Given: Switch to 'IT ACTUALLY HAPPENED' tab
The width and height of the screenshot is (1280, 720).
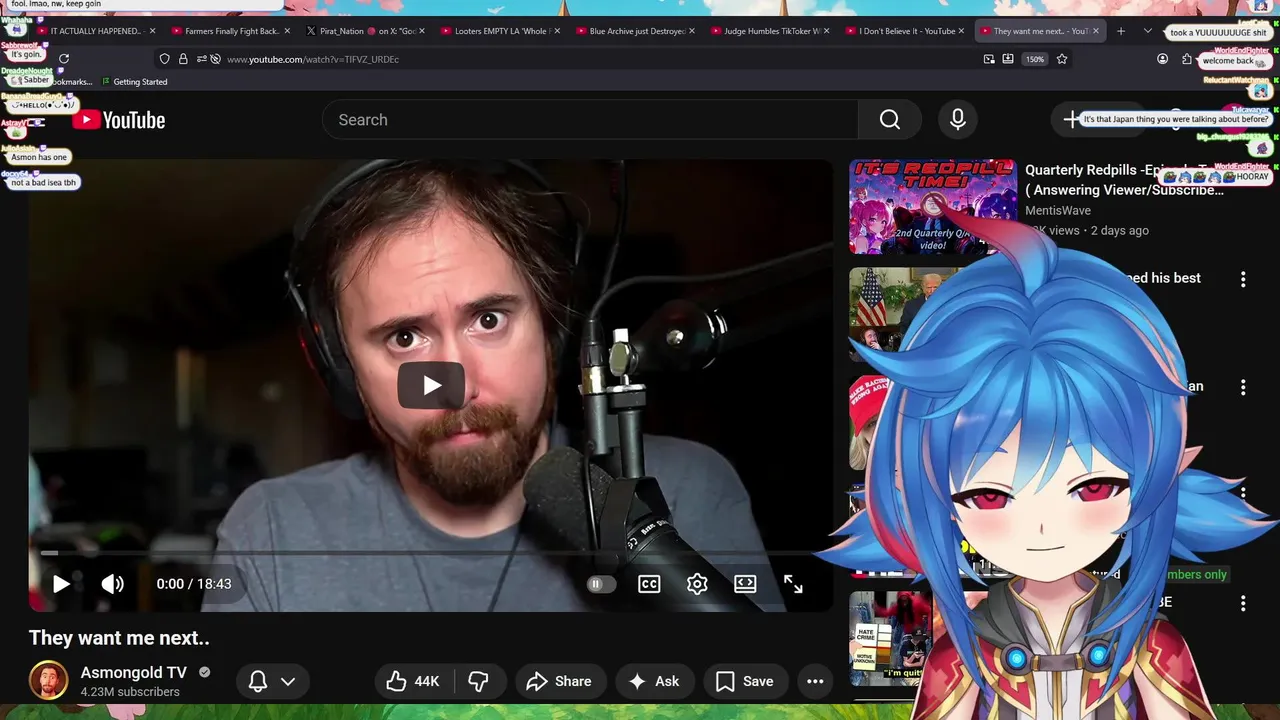Looking at the screenshot, I should [97, 31].
